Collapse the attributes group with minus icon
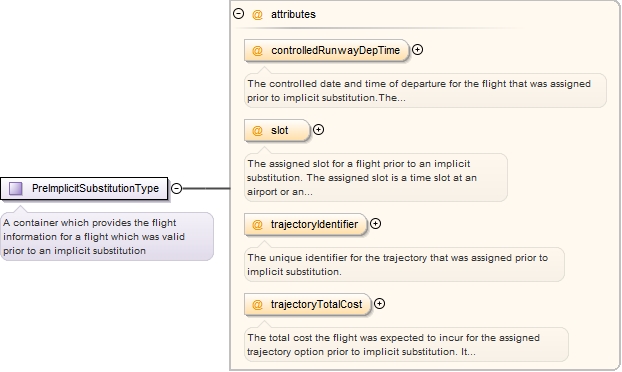622x372 pixels. coord(238,14)
